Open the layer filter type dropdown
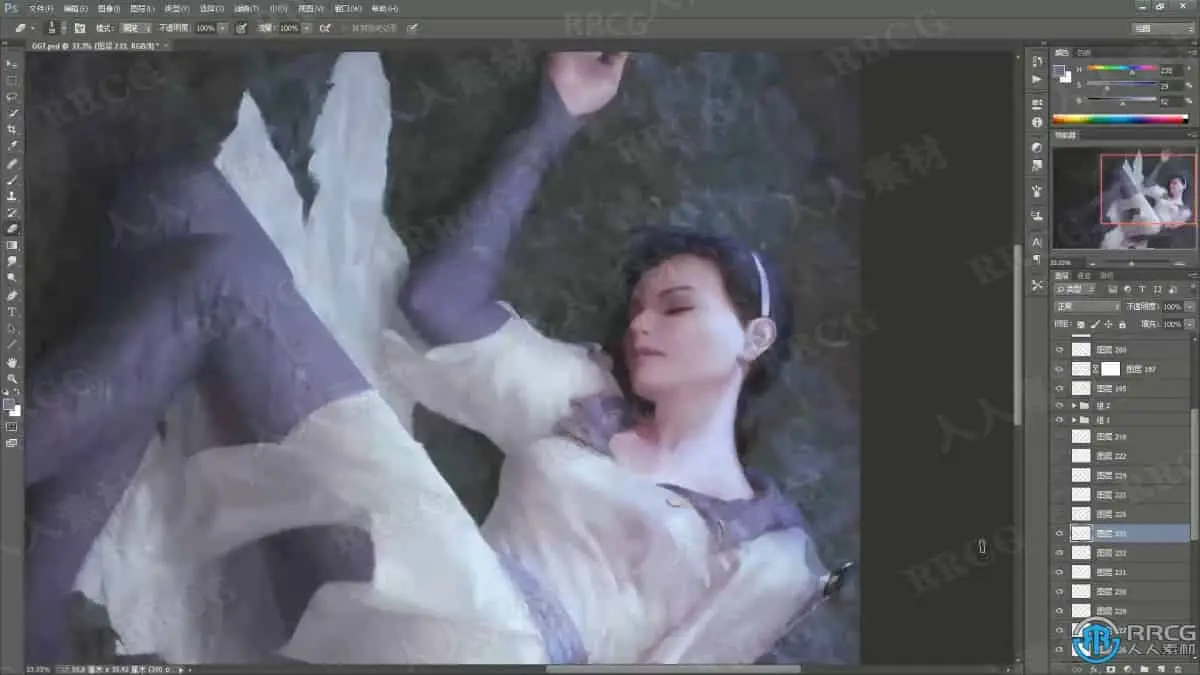 point(1073,290)
